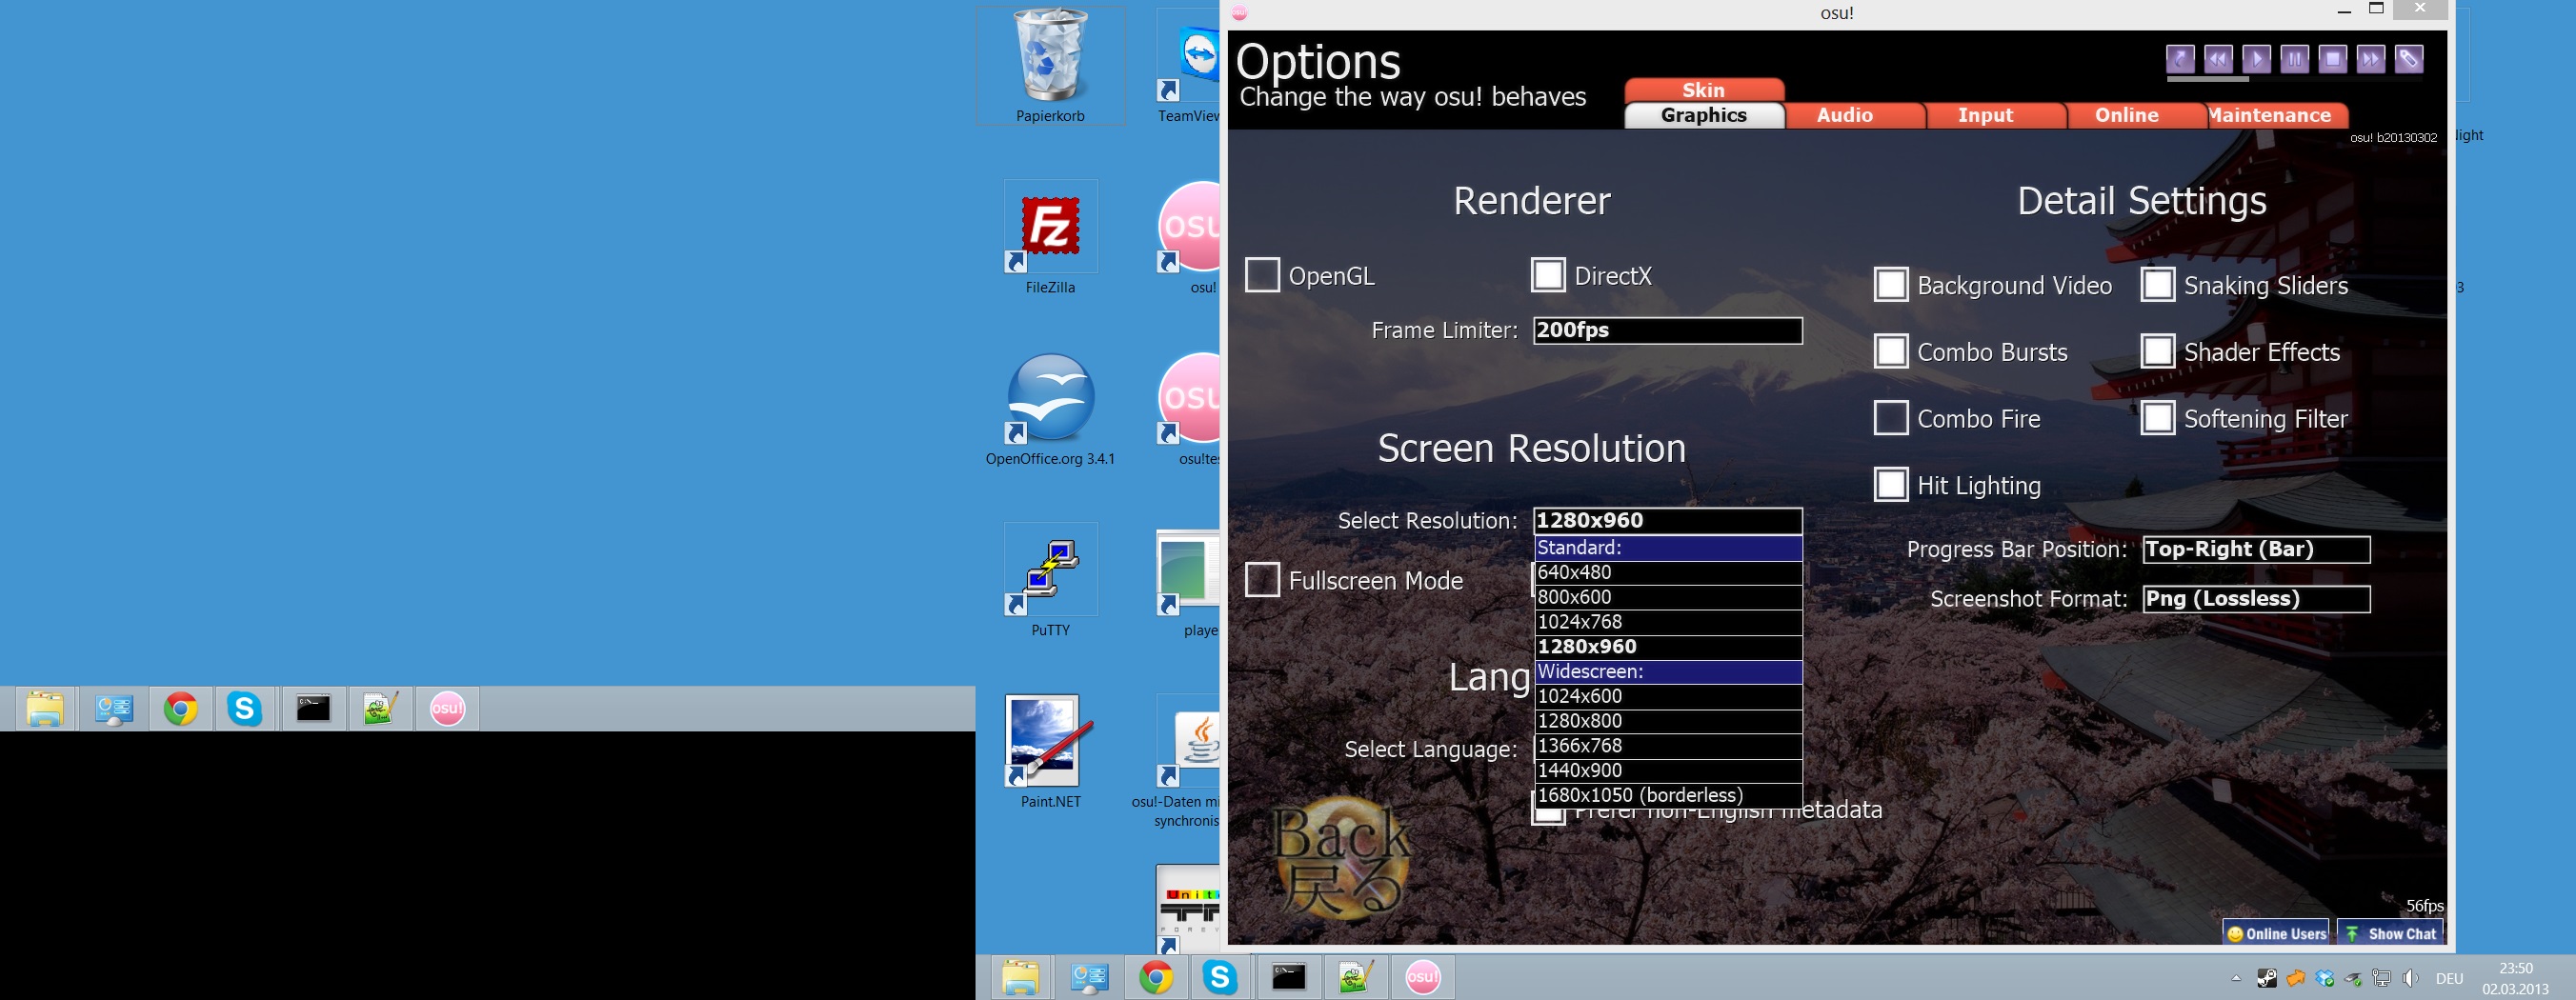This screenshot has height=1000, width=2576.
Task: Toggle the Snaking Sliders checkbox
Action: coord(2158,285)
